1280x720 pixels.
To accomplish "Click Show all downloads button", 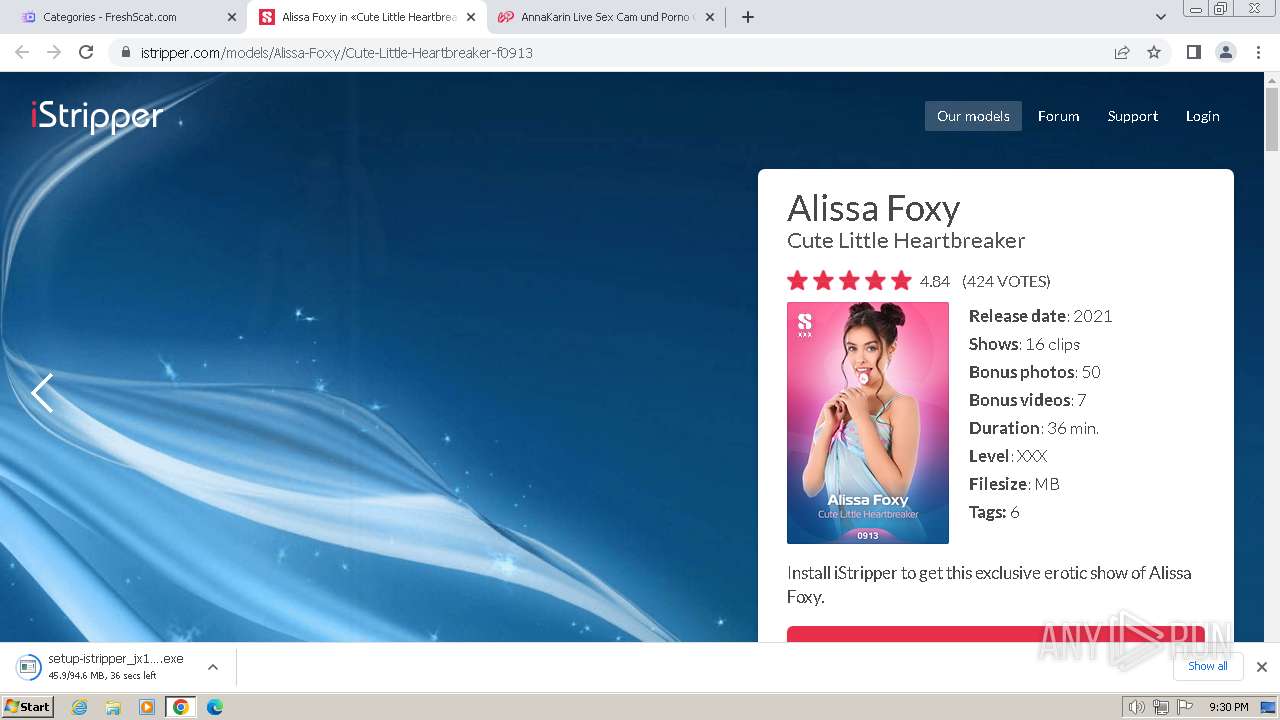I will (x=1208, y=666).
